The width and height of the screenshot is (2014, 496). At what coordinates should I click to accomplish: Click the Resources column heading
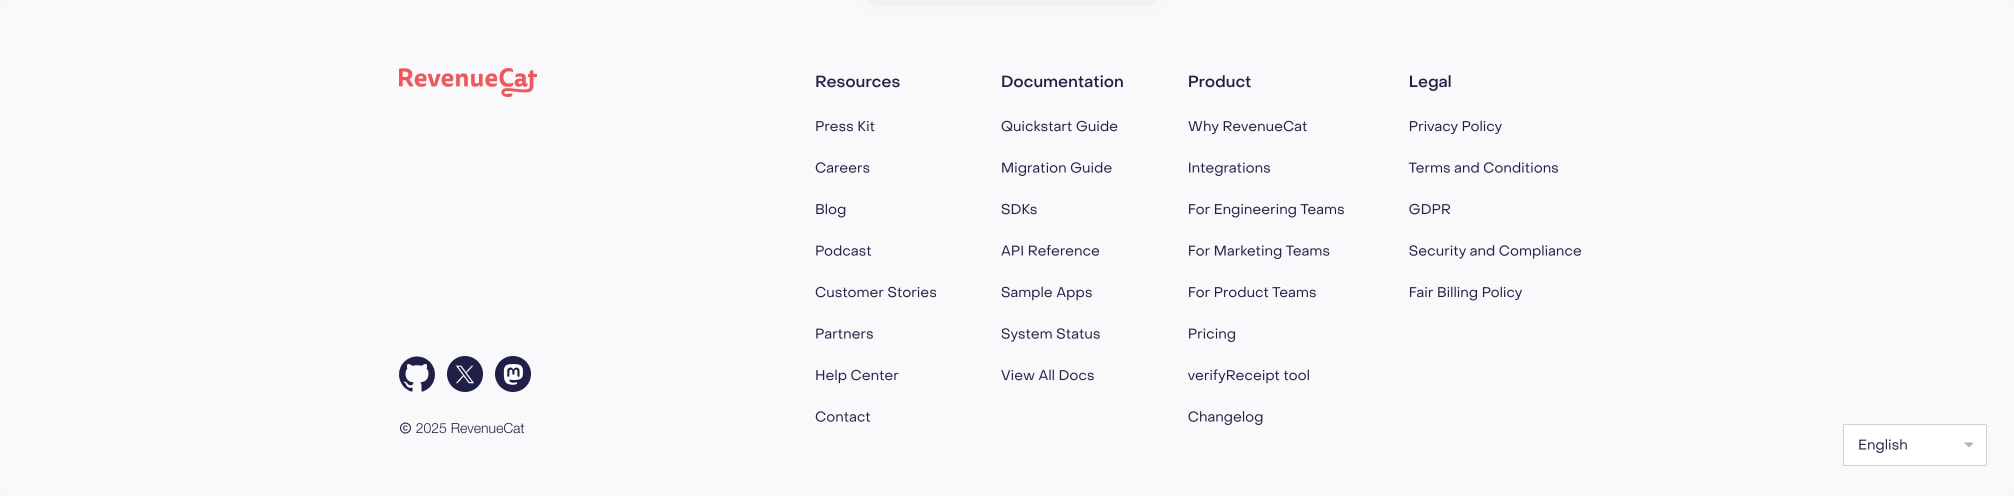point(857,82)
